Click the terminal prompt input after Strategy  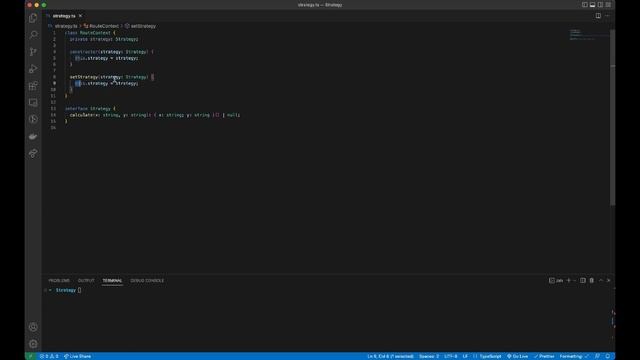[80, 290]
